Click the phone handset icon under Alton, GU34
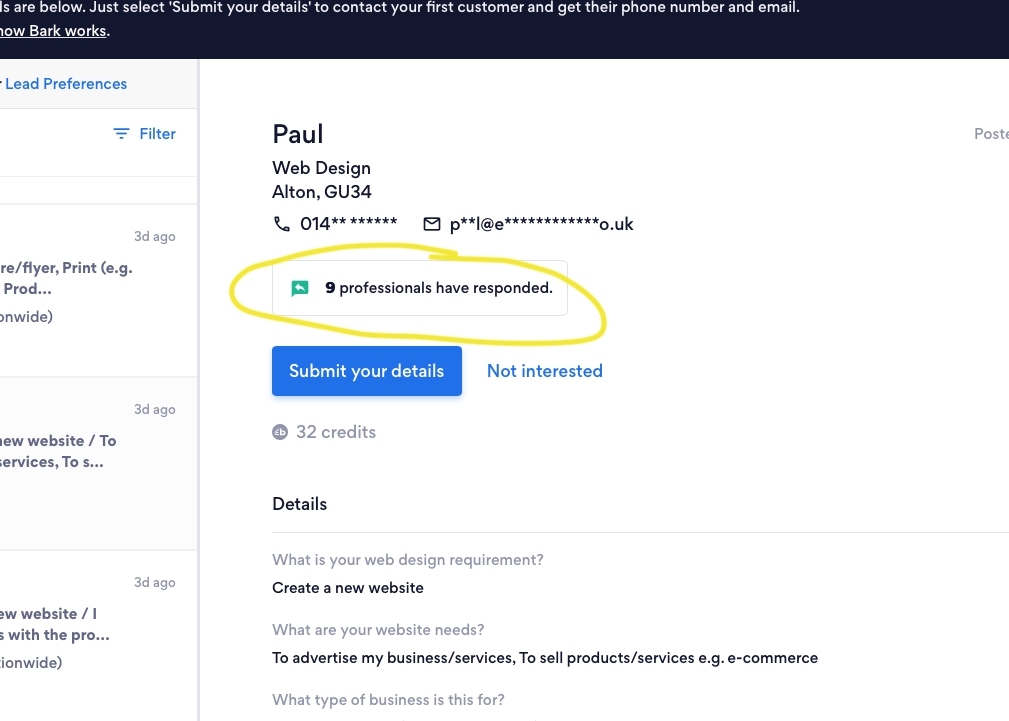Image resolution: width=1009 pixels, height=721 pixels. (282, 224)
